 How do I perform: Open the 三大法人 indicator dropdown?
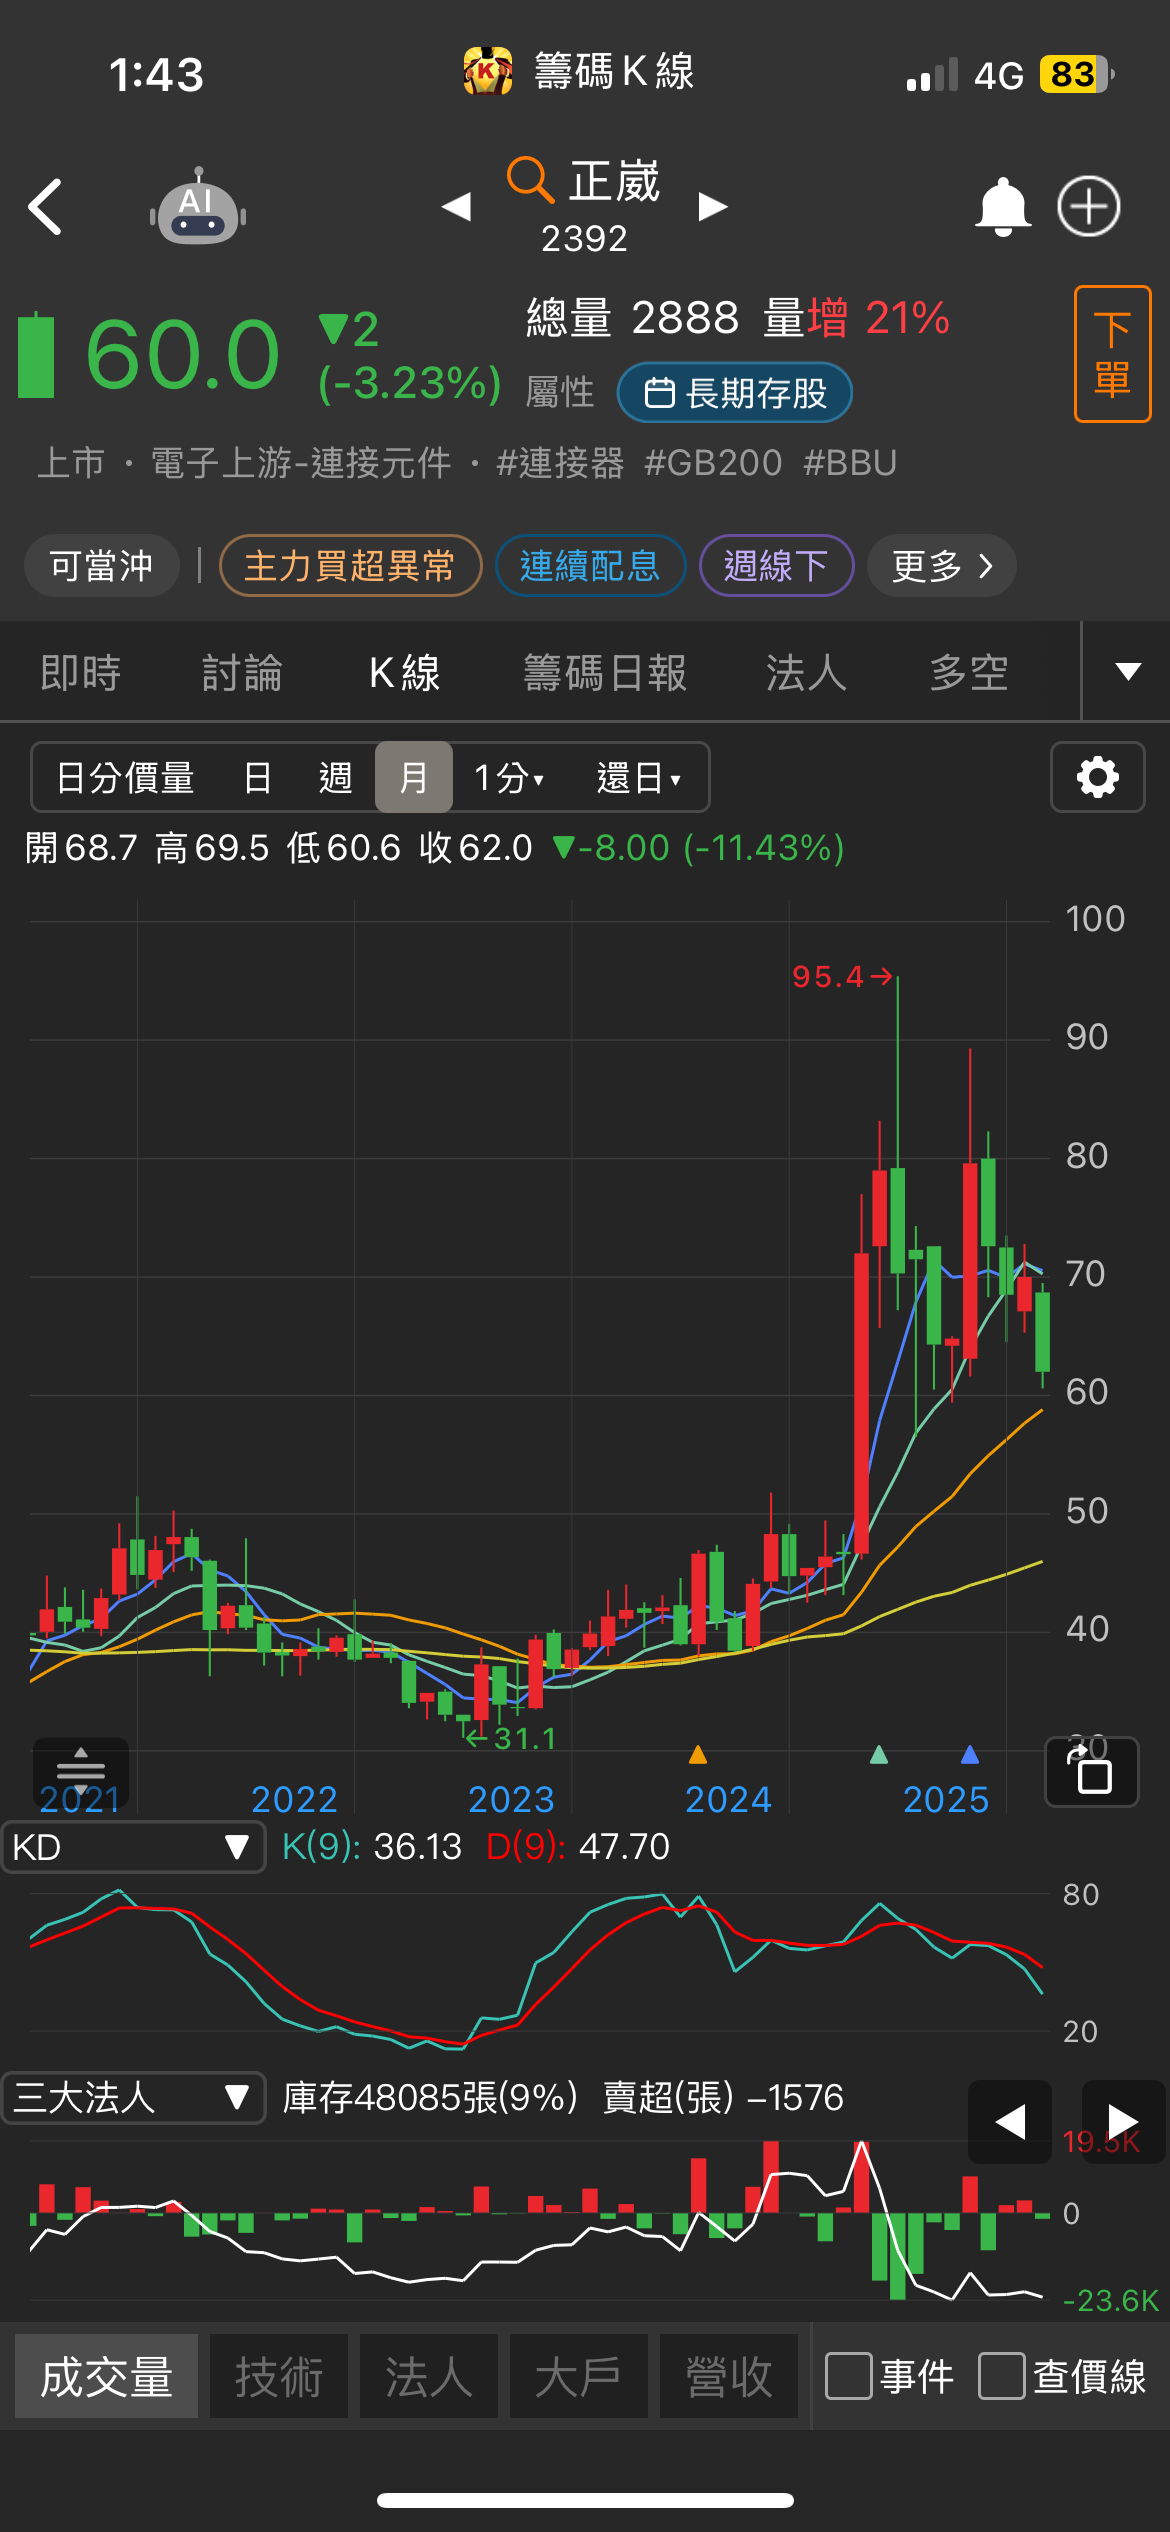133,2097
